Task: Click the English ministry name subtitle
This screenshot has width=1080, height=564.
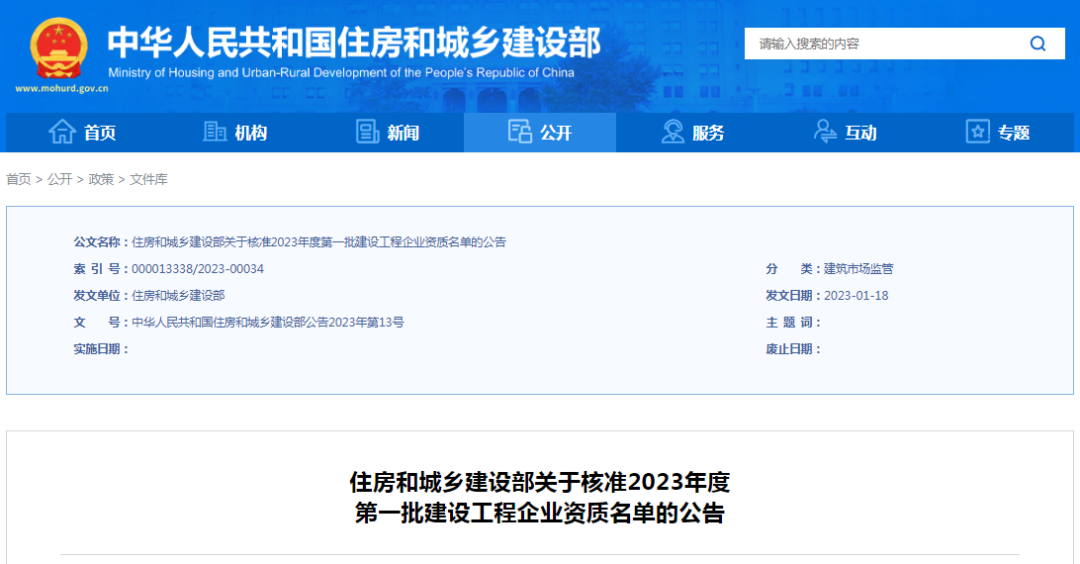Action: [341, 72]
